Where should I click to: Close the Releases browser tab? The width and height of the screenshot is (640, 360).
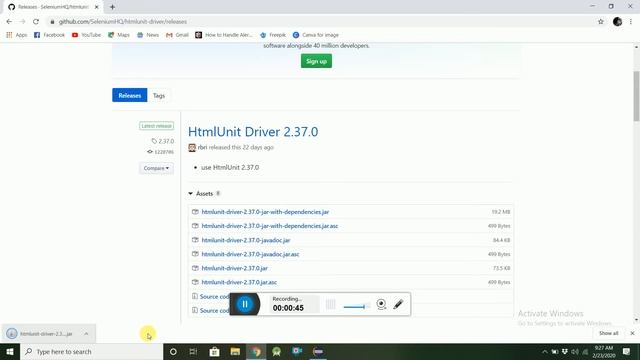pos(97,7)
